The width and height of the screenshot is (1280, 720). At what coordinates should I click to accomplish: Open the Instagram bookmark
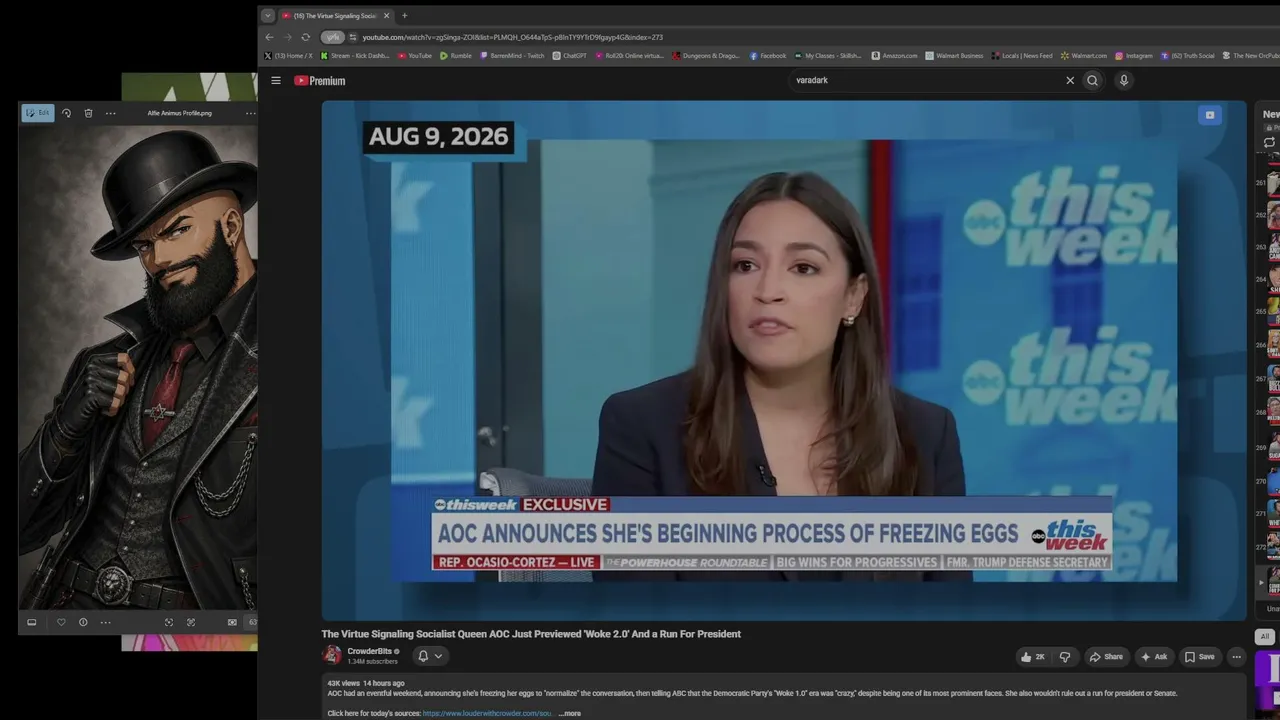click(x=1133, y=56)
